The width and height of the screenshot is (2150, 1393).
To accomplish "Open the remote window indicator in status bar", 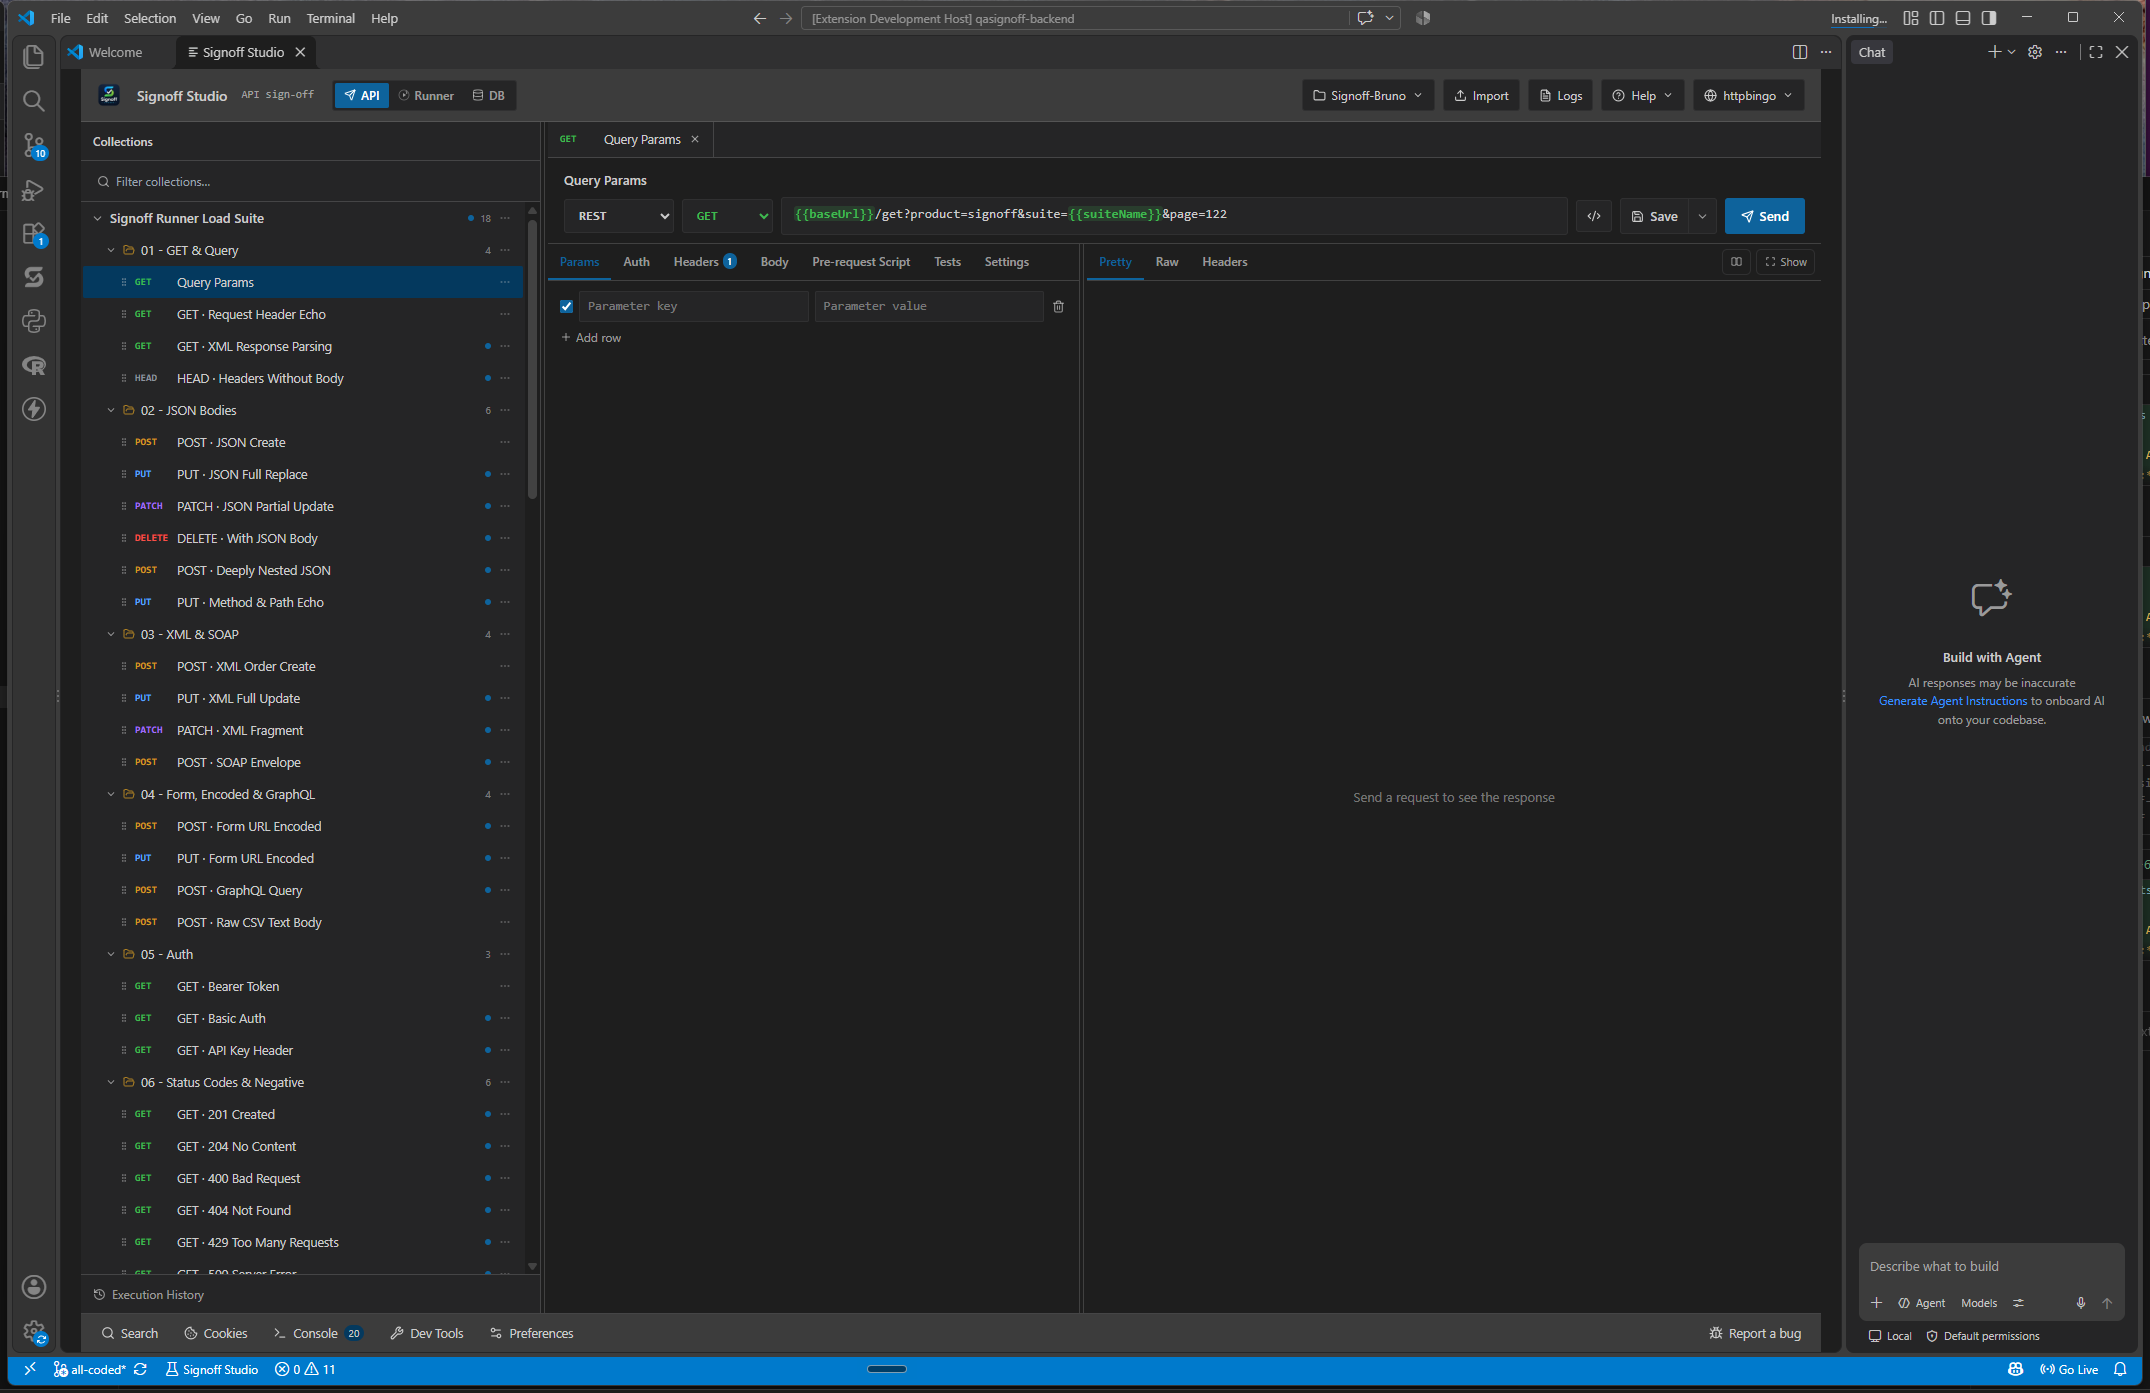I will (30, 1369).
